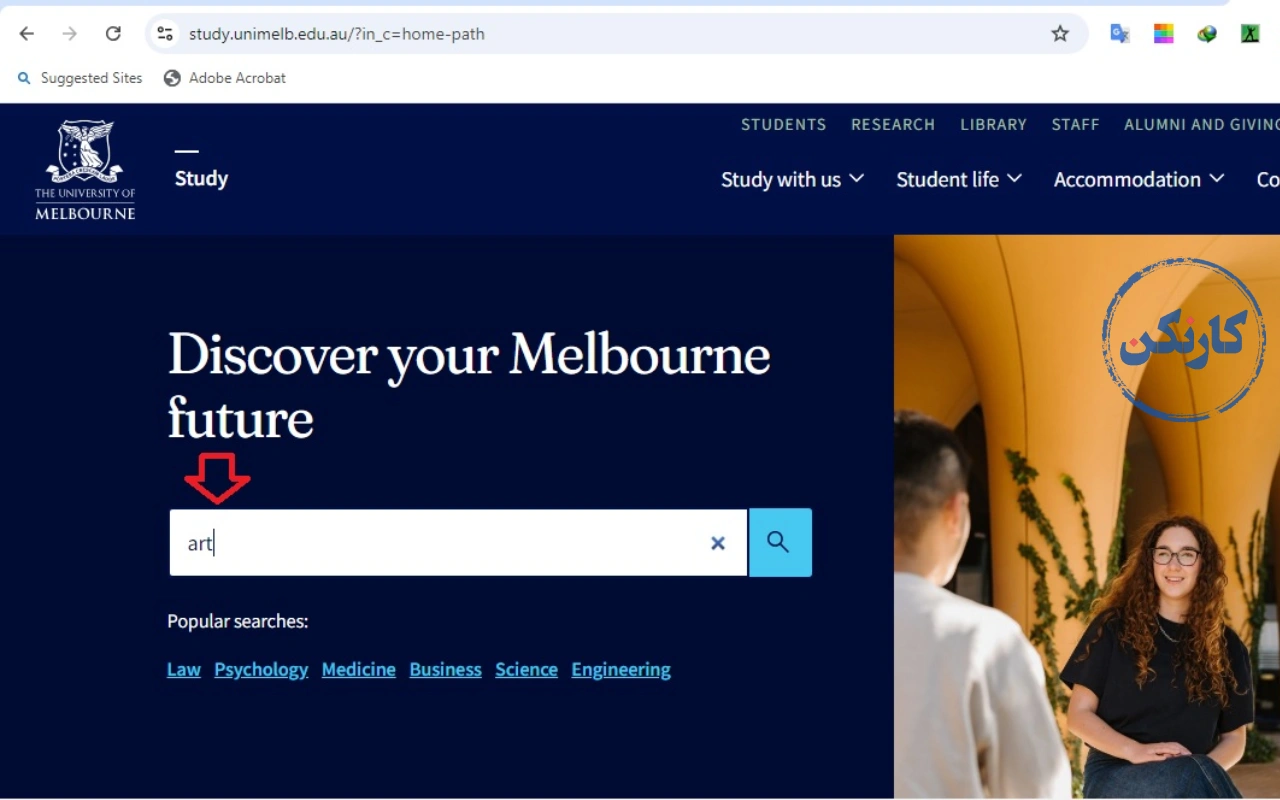The height and width of the screenshot is (800, 1280).
Task: Open Adobe Acrobat bookmark
Action: (x=225, y=78)
